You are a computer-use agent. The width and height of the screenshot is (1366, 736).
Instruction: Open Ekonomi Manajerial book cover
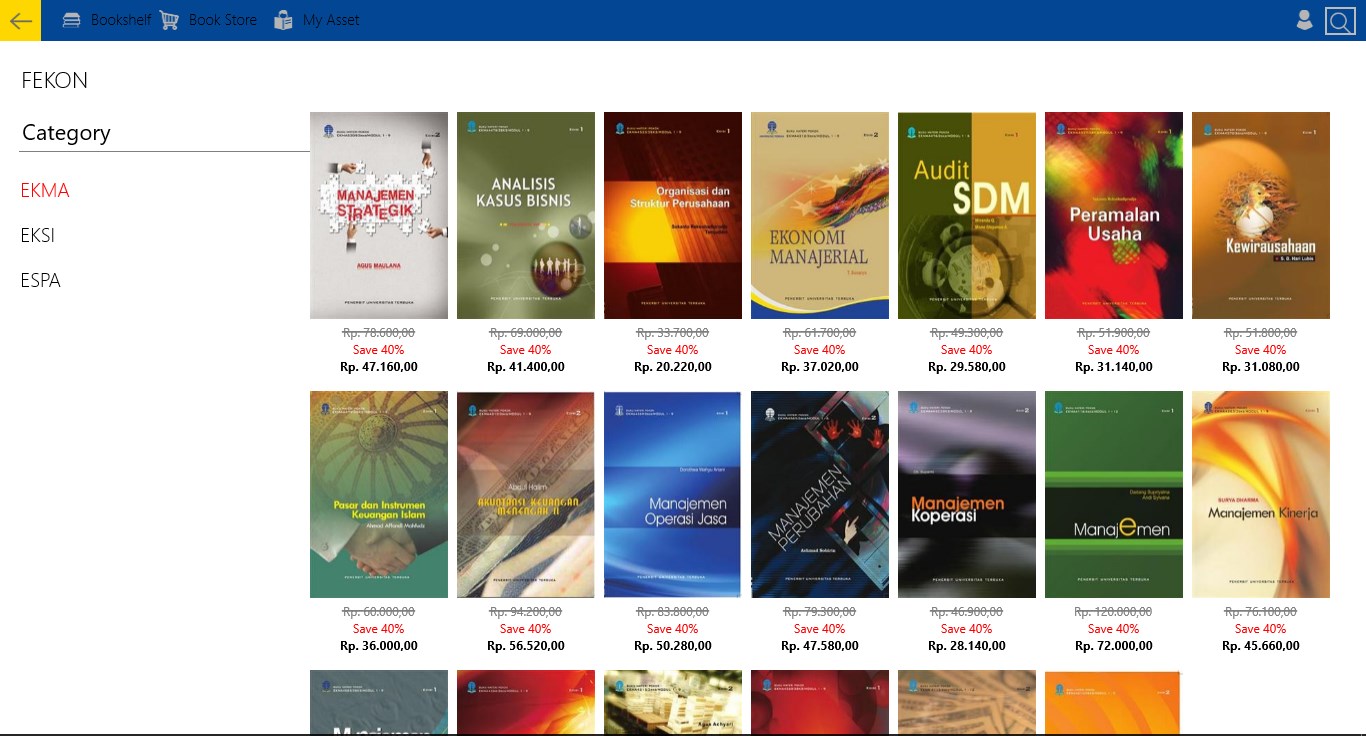(x=820, y=215)
